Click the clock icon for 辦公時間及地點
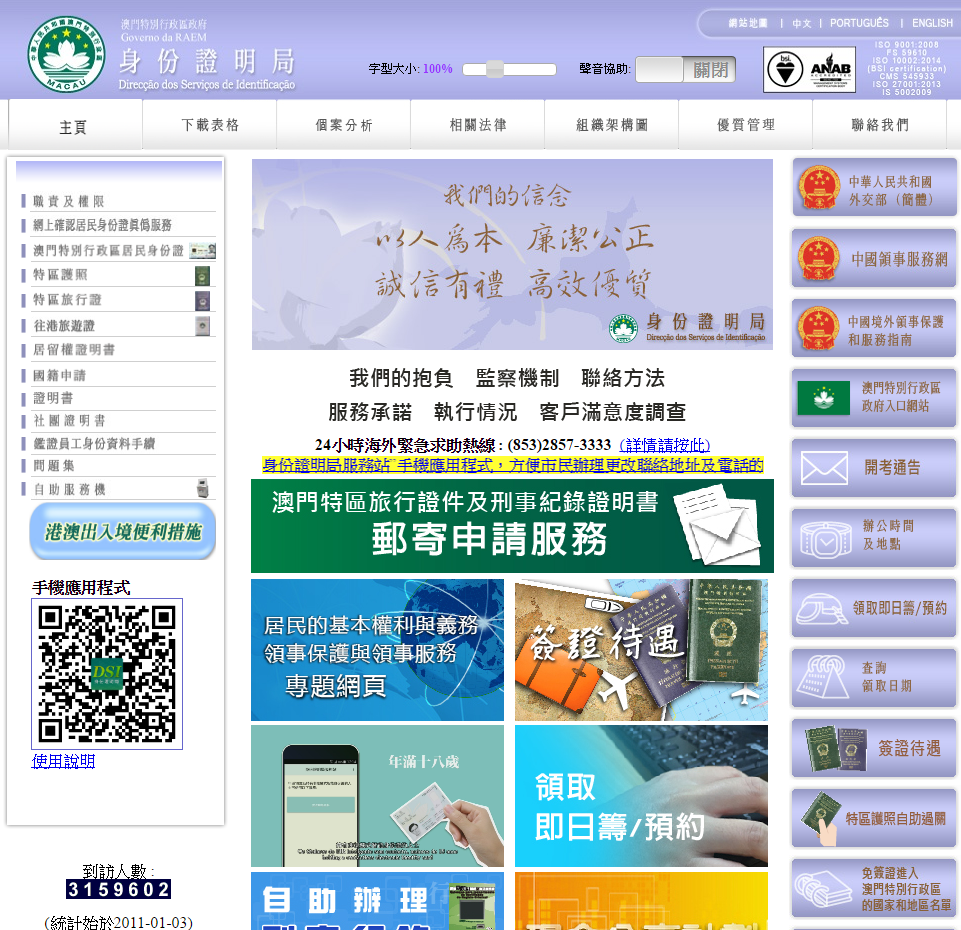This screenshot has width=961, height=930. [823, 538]
